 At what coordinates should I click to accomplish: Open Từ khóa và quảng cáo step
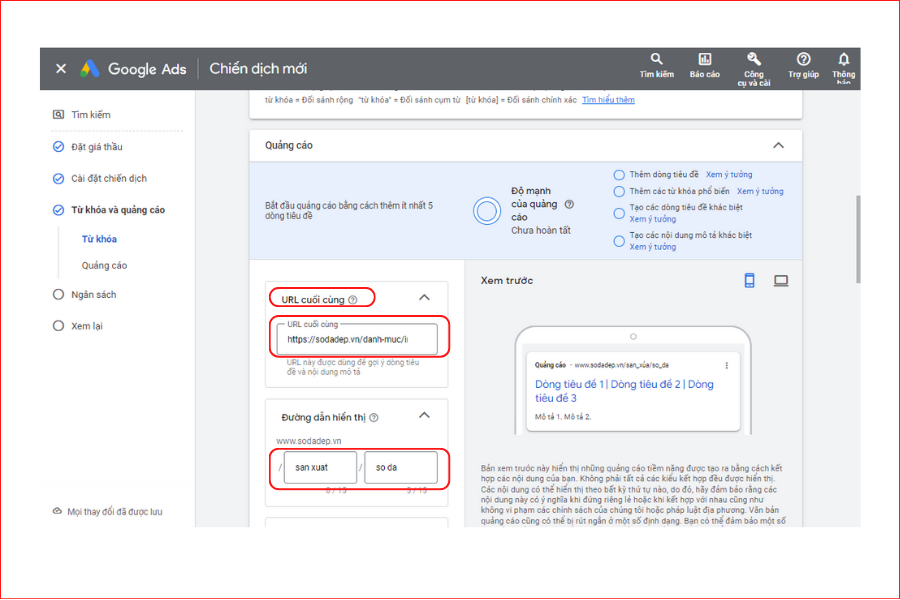[118, 210]
